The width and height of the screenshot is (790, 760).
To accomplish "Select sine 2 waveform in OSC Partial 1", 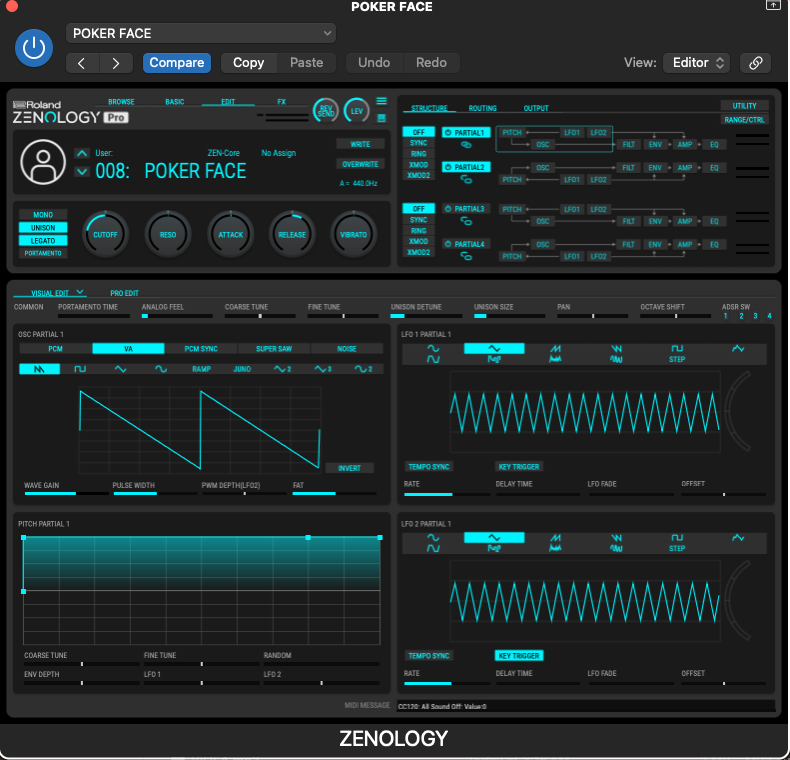I will (363, 369).
